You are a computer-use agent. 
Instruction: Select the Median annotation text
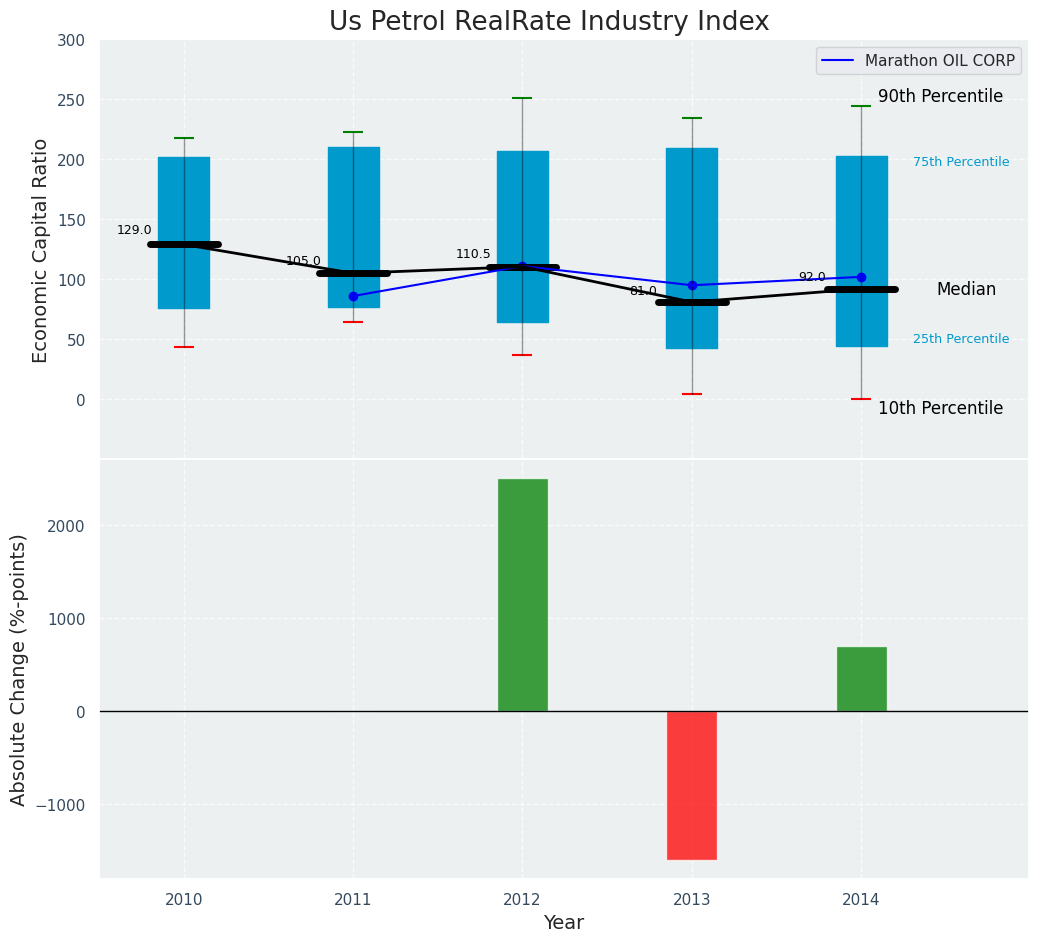[966, 290]
